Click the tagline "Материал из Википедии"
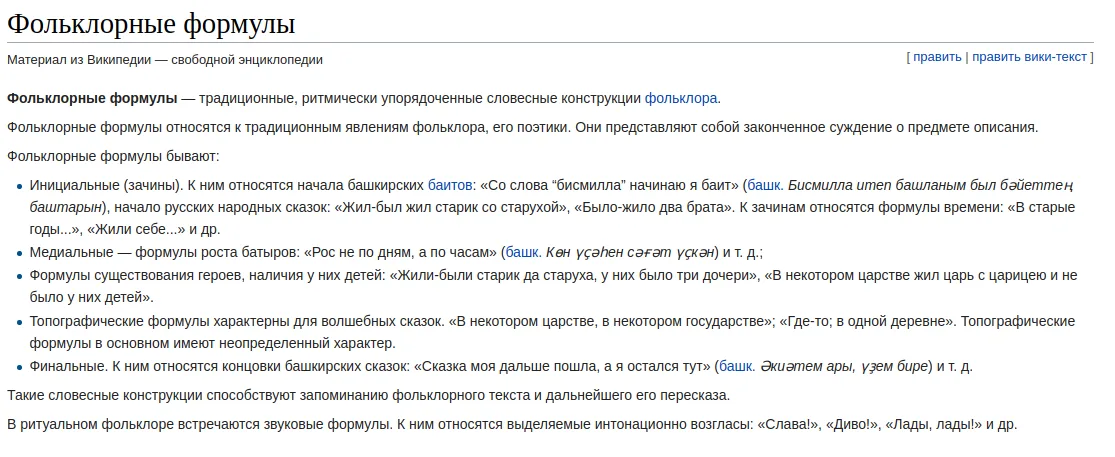 [79, 60]
